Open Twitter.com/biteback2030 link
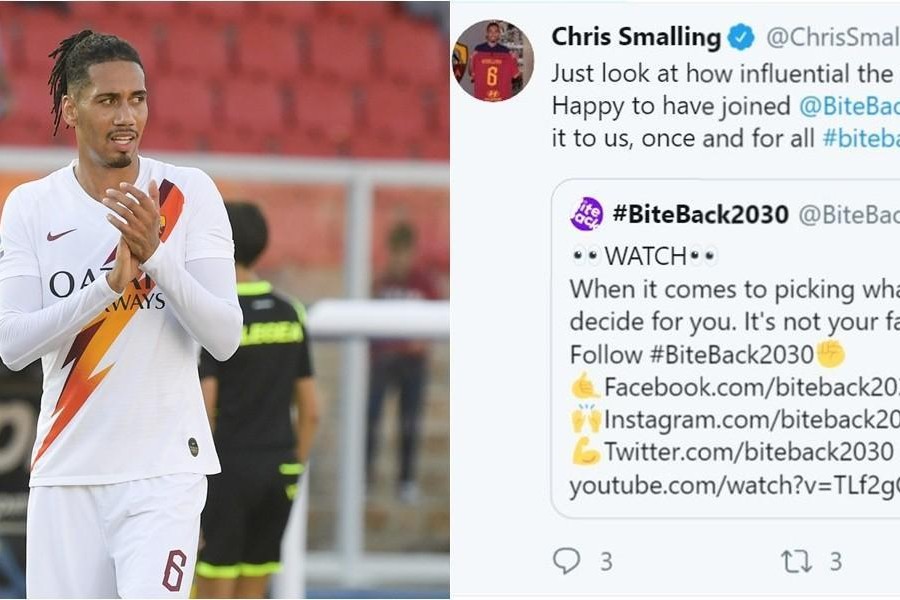 tap(749, 451)
